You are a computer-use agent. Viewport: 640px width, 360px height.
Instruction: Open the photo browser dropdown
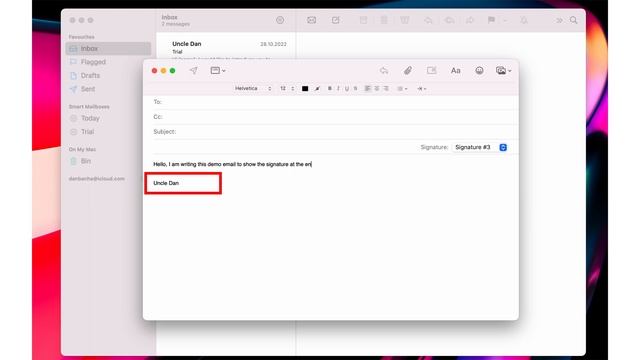503,71
